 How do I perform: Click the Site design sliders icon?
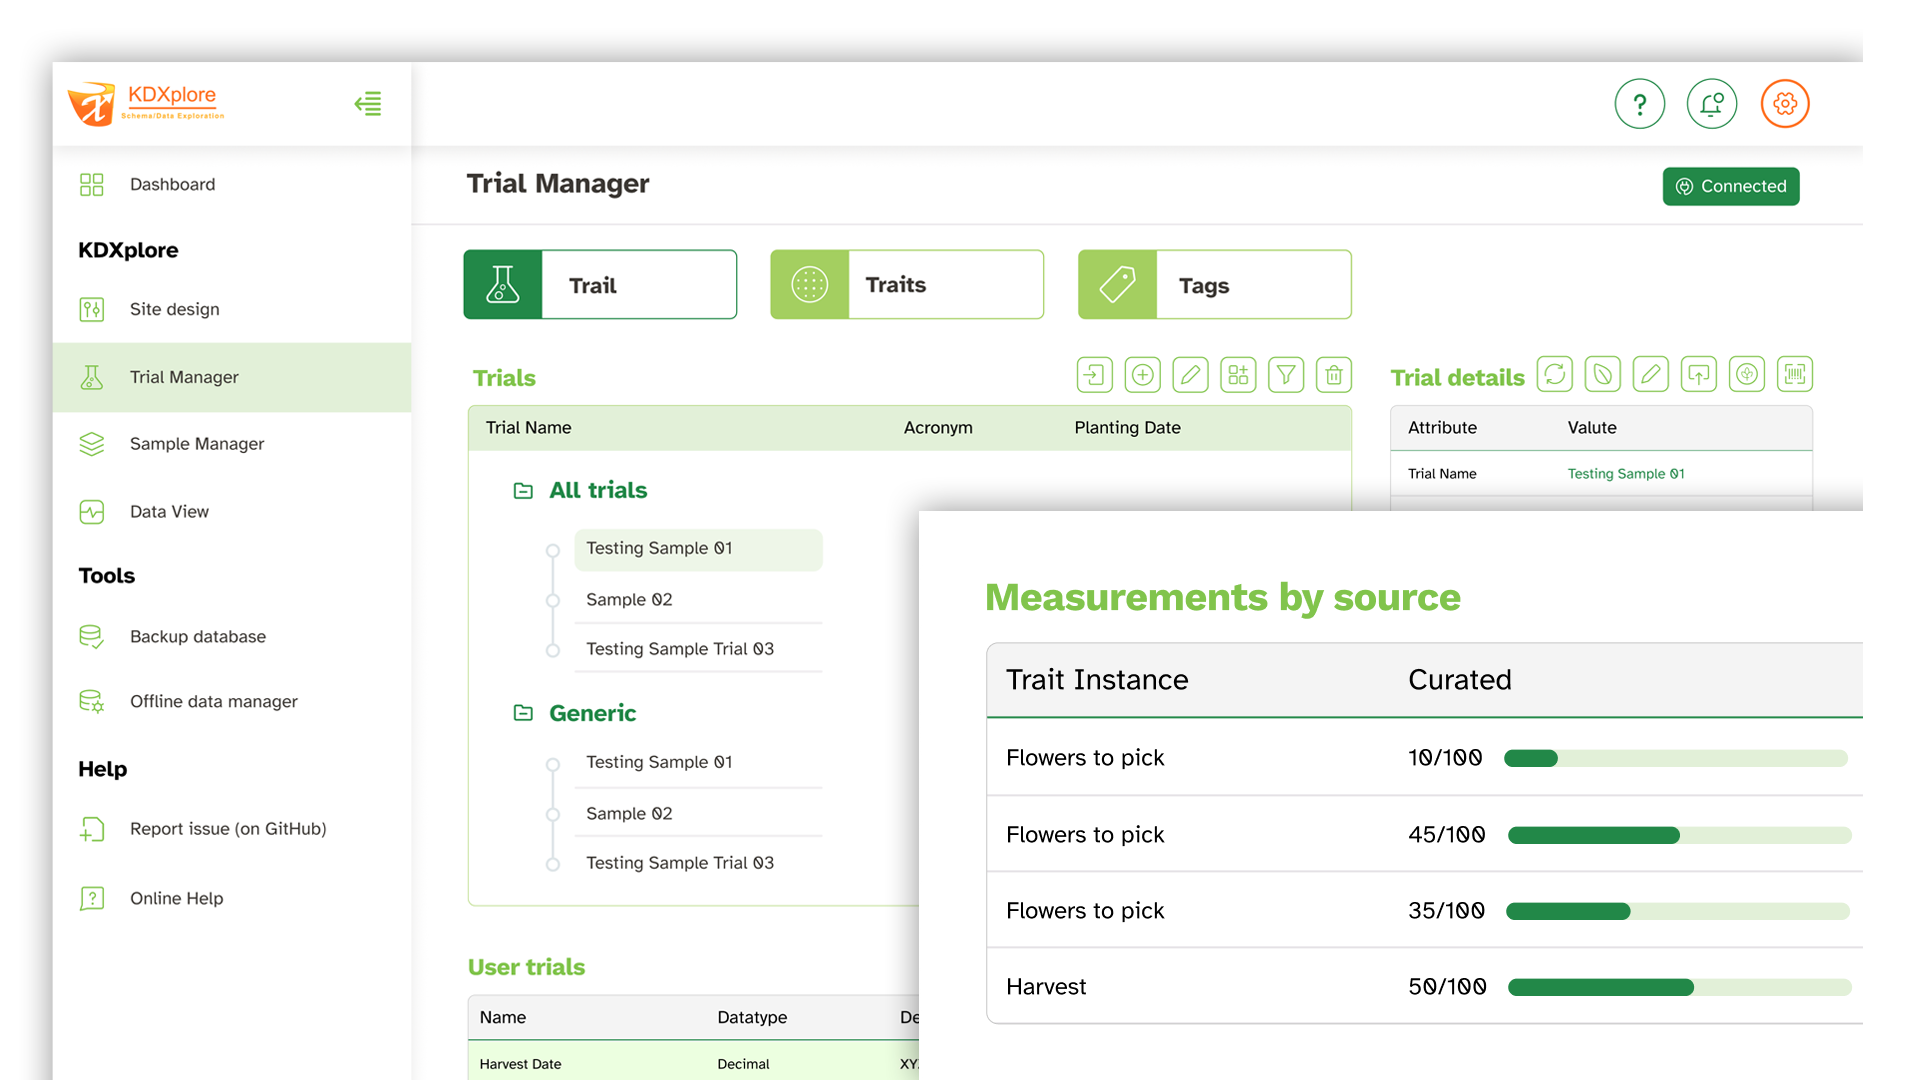(x=92, y=309)
